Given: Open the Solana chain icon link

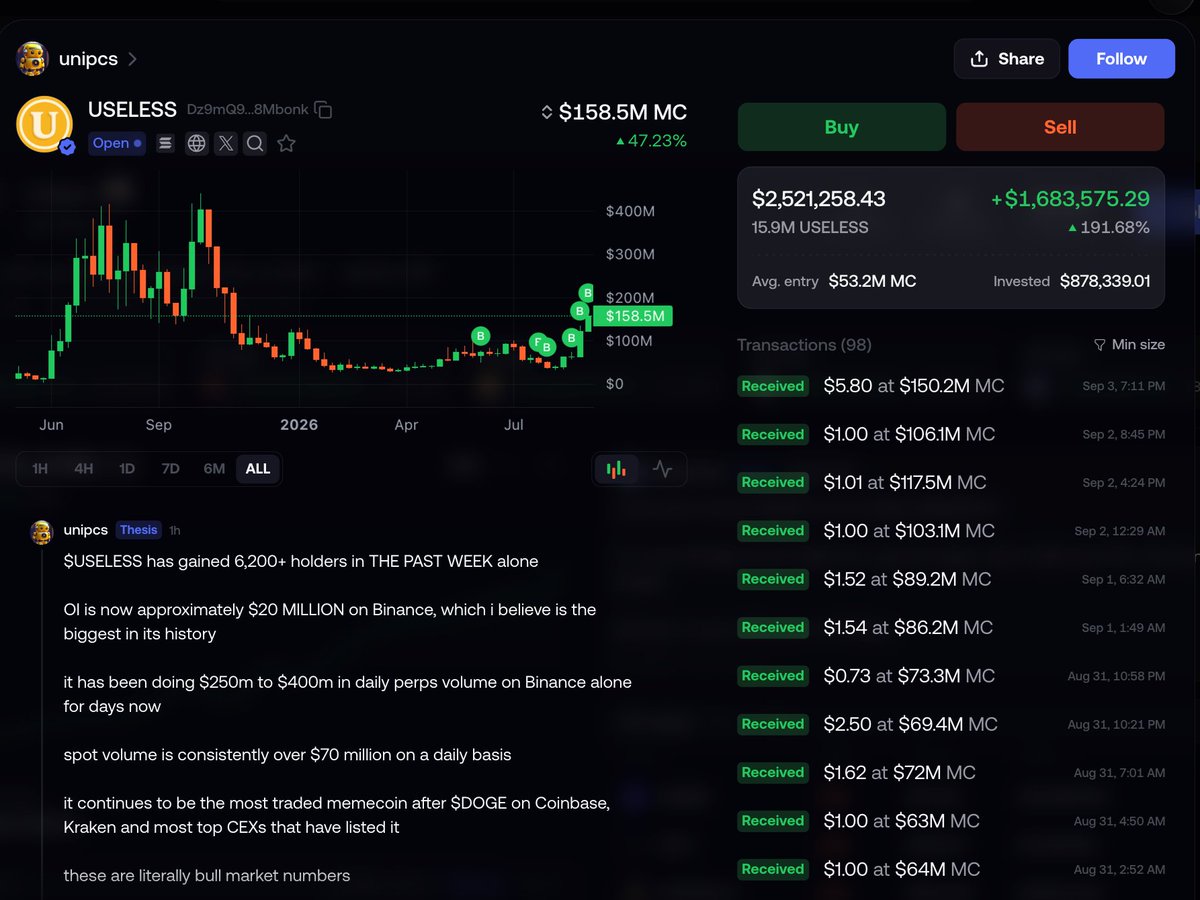Looking at the screenshot, I should (x=166, y=144).
